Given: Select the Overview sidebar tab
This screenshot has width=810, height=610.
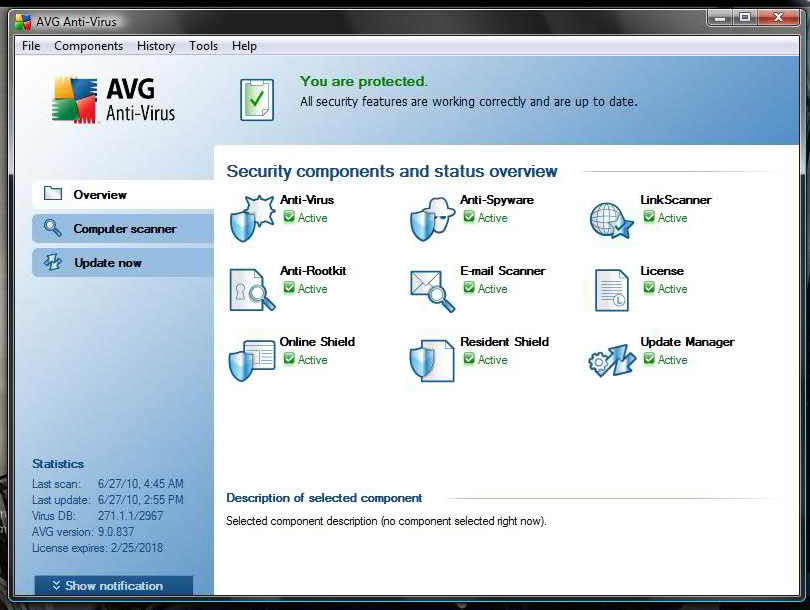Looking at the screenshot, I should coord(123,194).
